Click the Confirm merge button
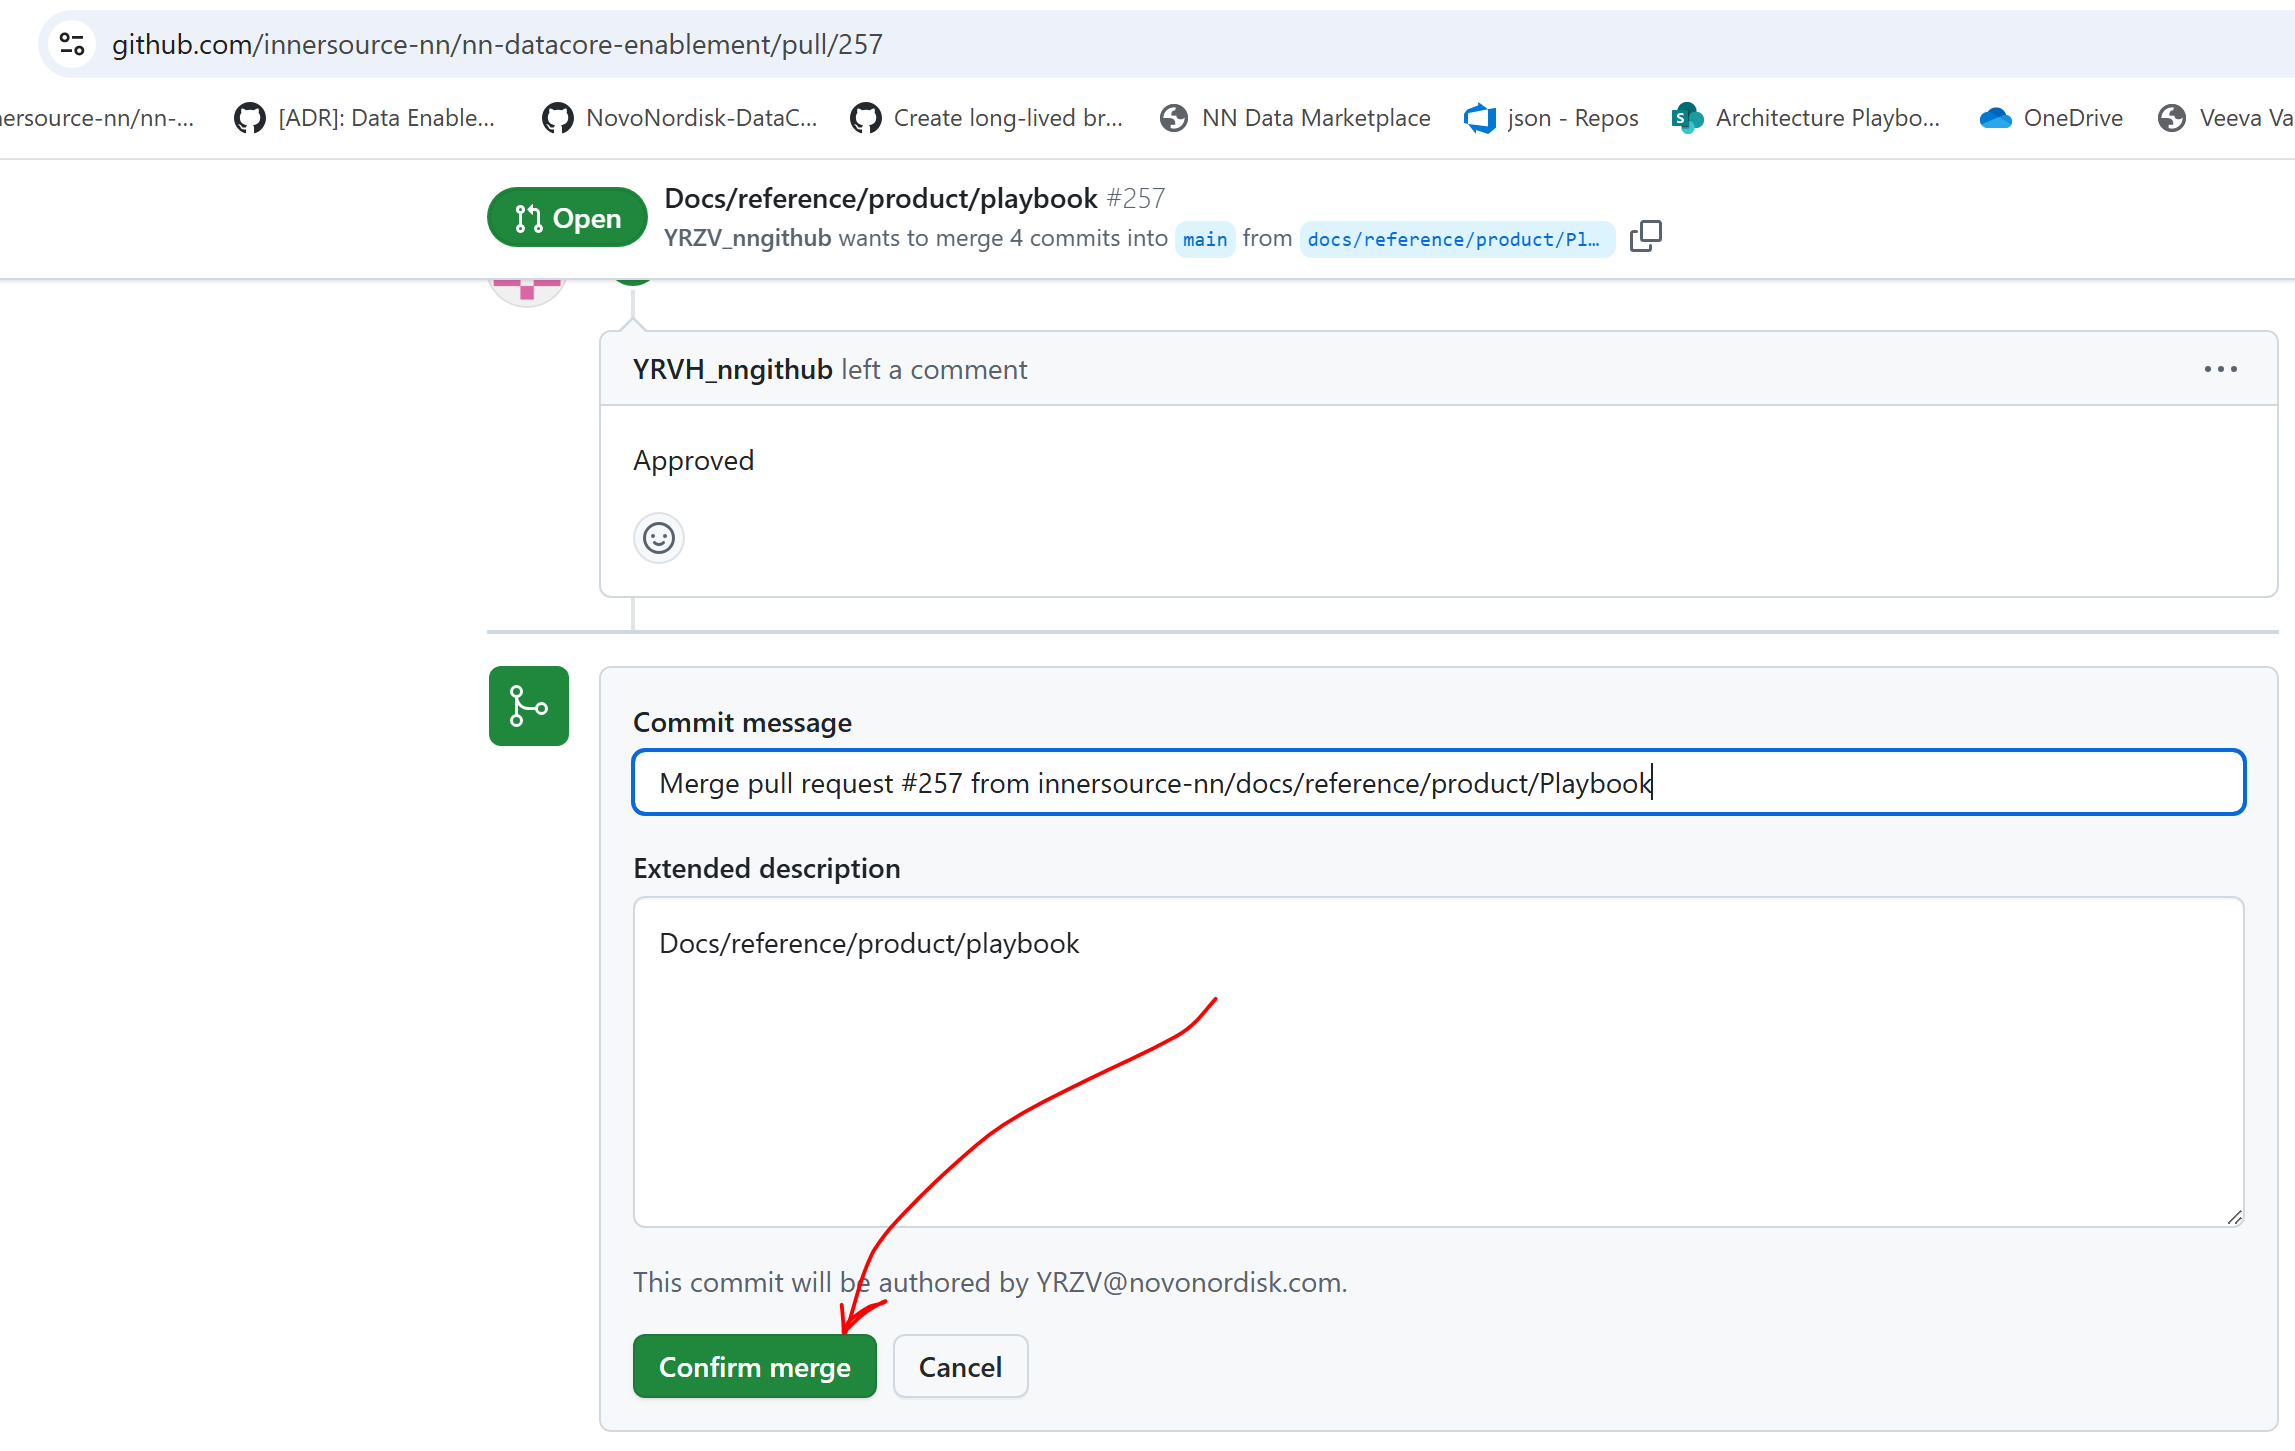This screenshot has width=2295, height=1451. coord(755,1366)
